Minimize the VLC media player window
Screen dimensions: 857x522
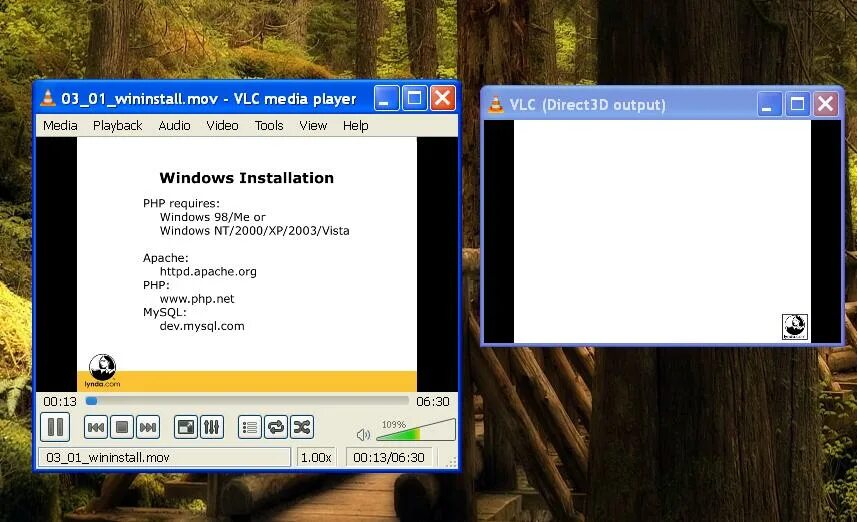386,98
